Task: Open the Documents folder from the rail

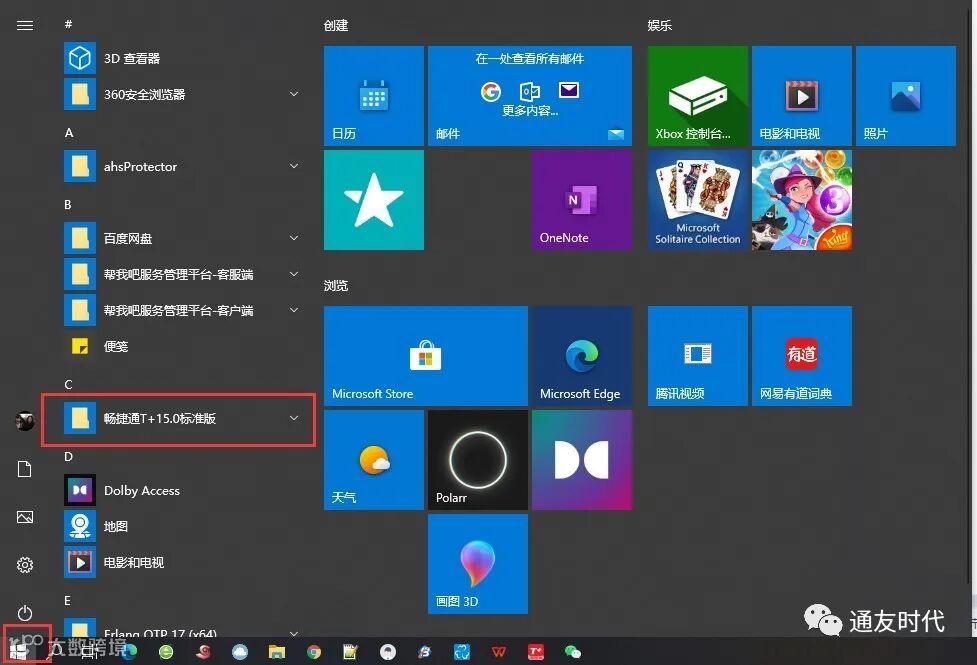Action: click(25, 469)
